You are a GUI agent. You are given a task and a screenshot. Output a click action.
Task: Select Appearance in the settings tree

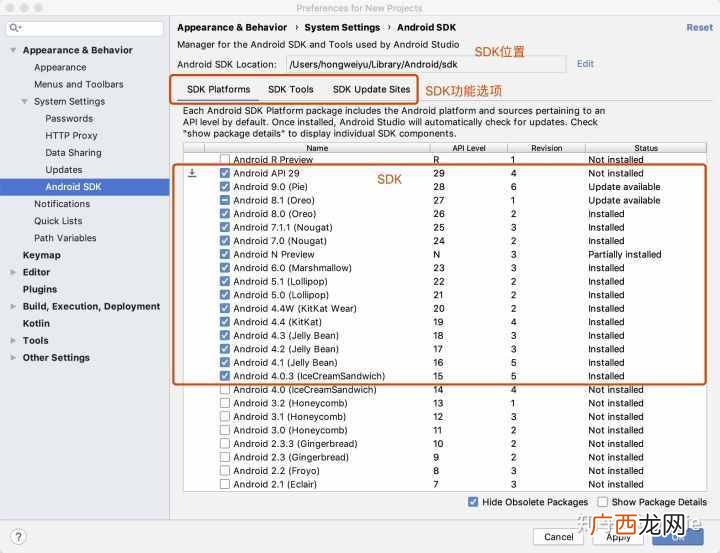[60, 67]
